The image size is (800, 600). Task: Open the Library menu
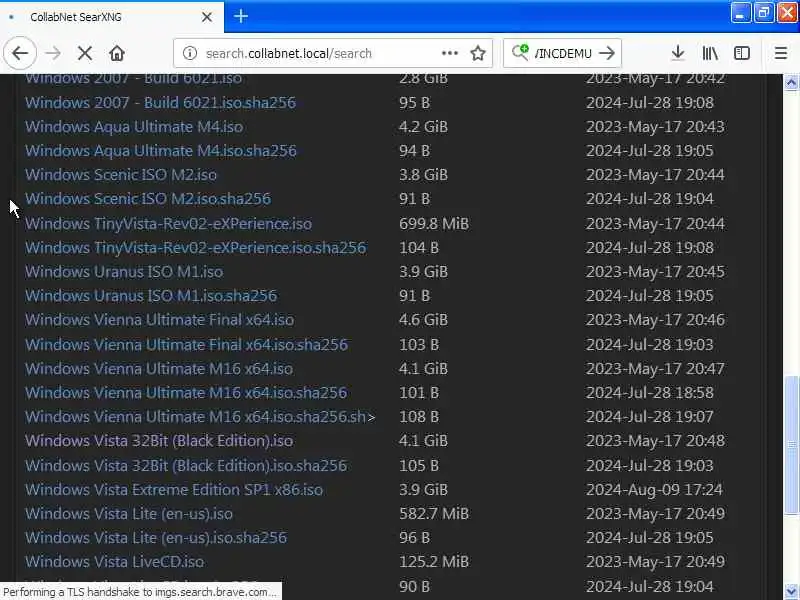tap(710, 53)
